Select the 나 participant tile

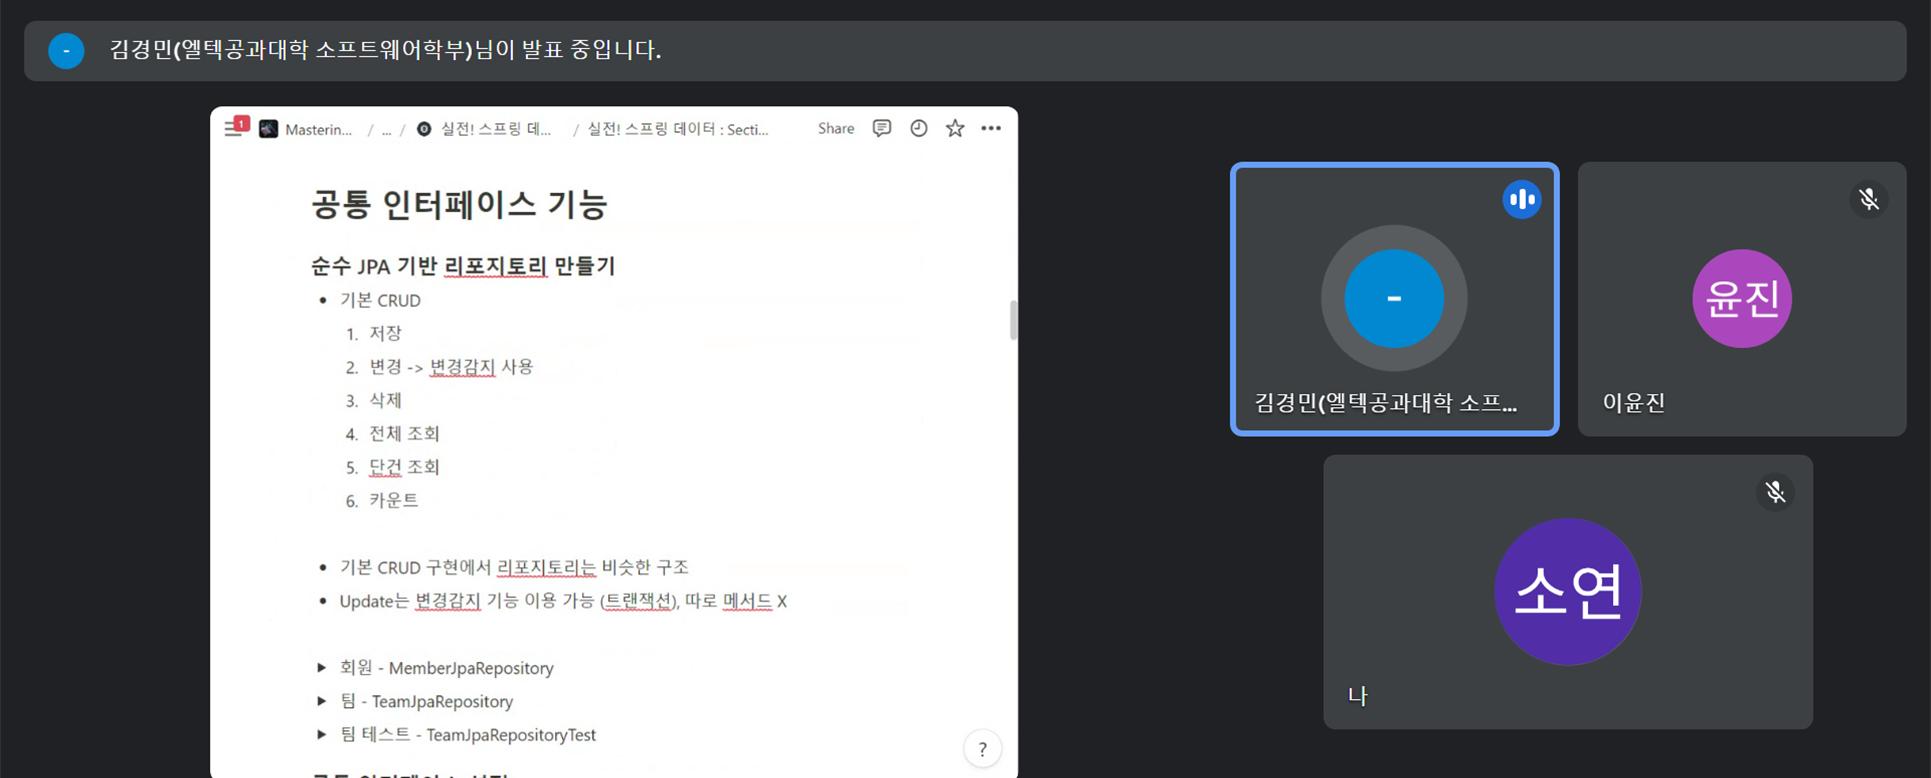point(1567,591)
